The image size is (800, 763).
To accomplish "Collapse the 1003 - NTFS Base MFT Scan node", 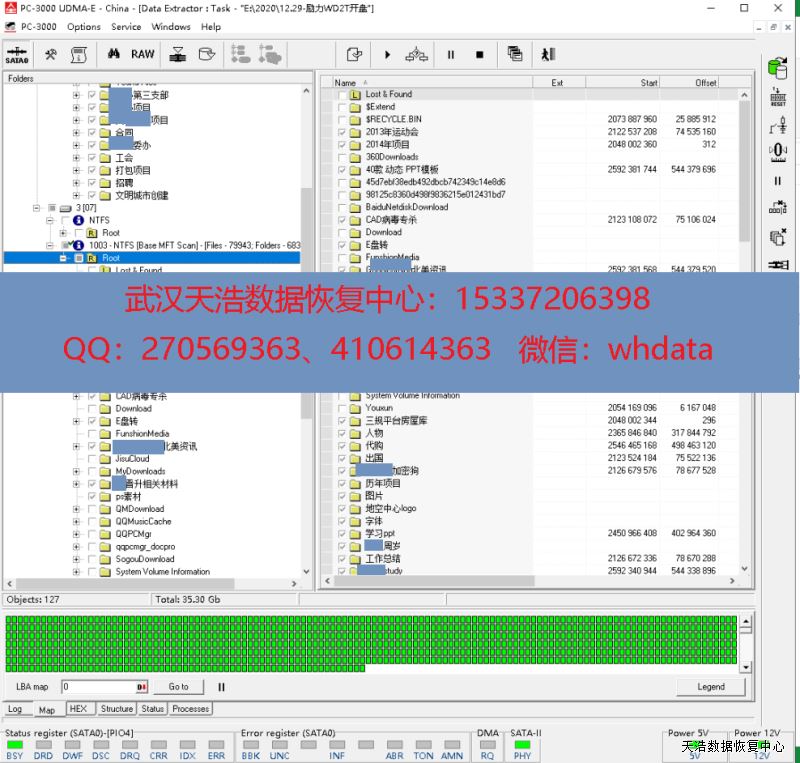I will (51, 245).
